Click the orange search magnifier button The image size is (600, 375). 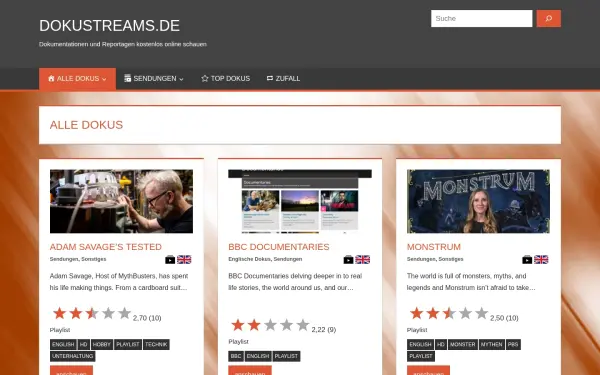(548, 18)
